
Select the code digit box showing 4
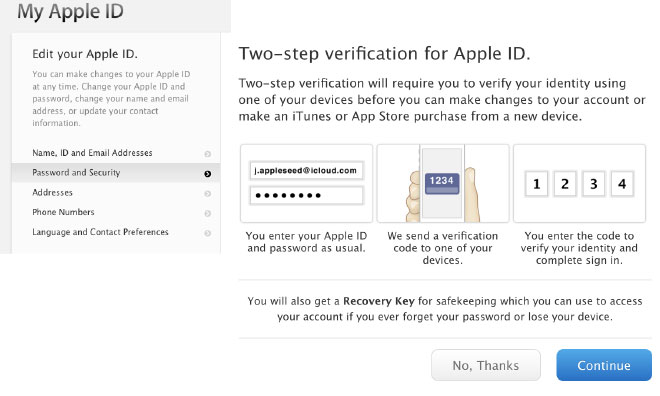point(622,183)
